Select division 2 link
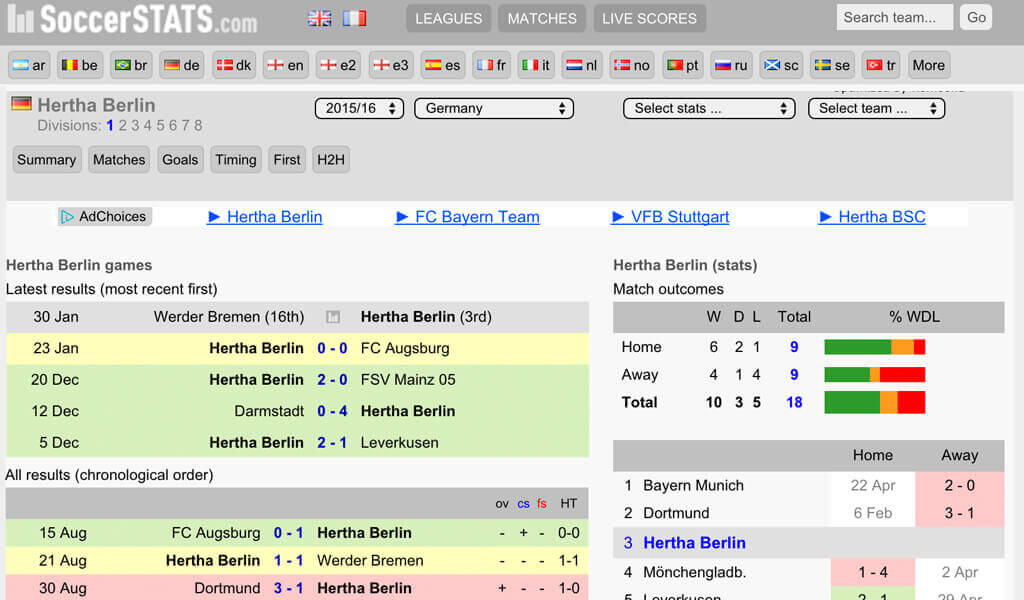The image size is (1024, 600). tap(122, 125)
